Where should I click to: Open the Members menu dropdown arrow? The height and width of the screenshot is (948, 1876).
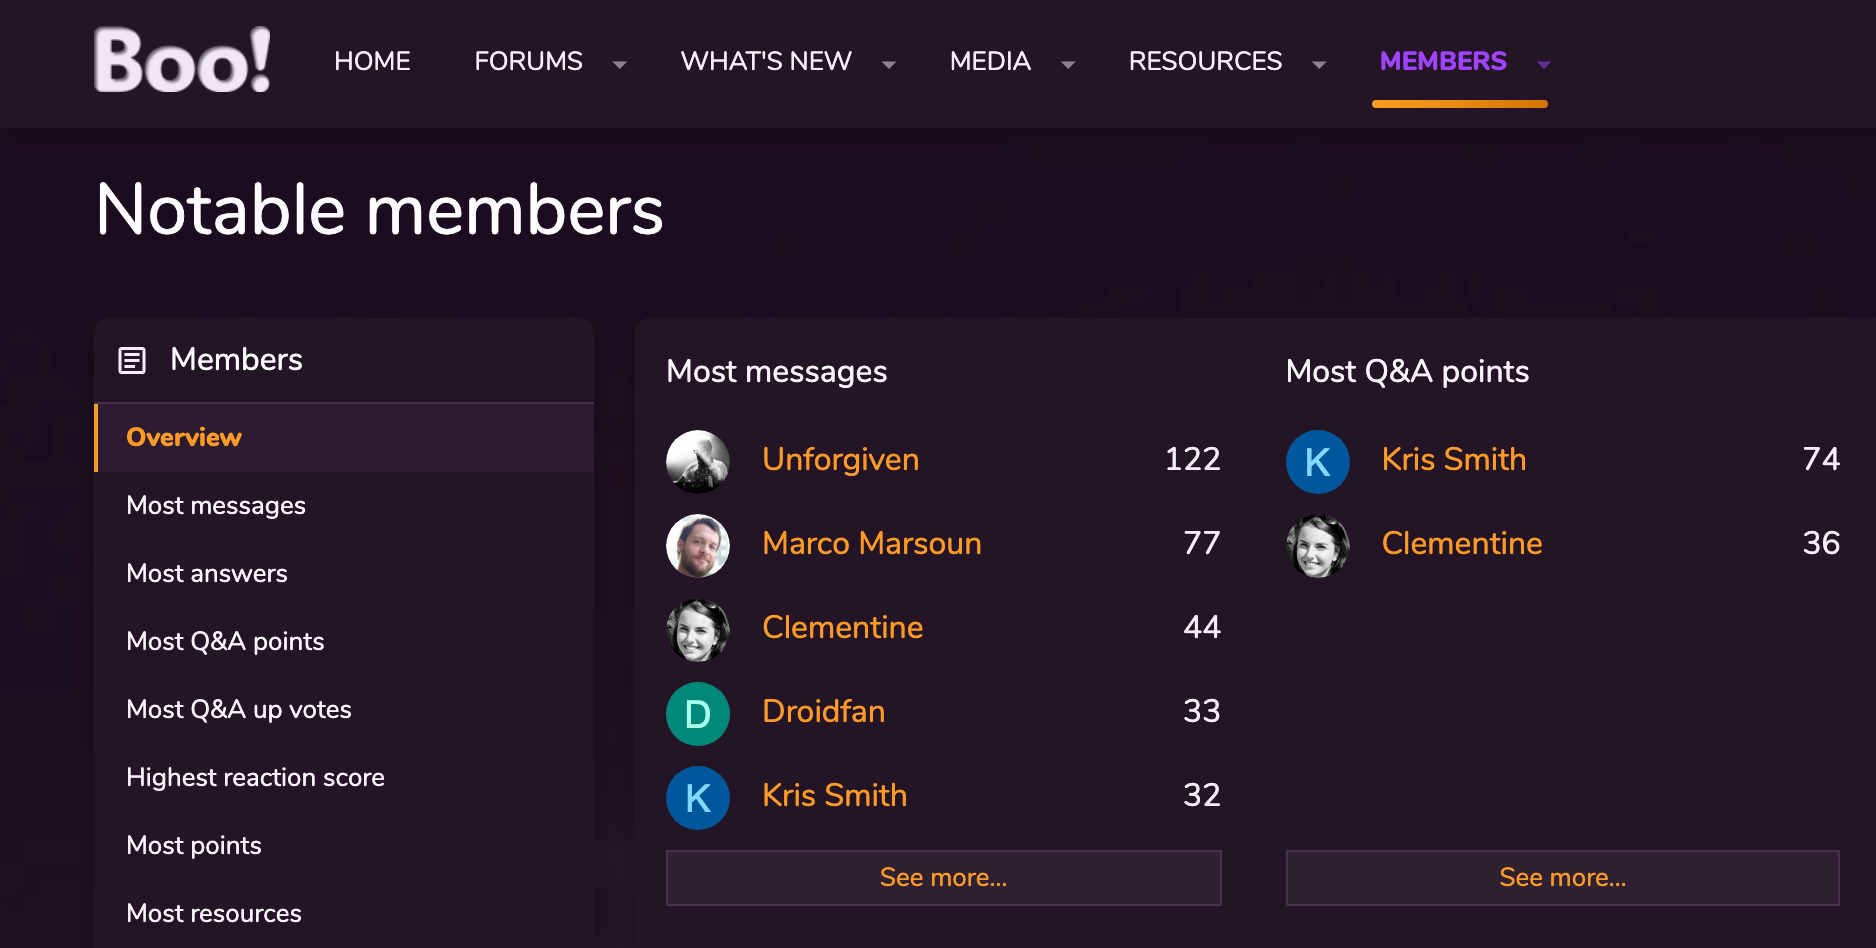coord(1544,64)
